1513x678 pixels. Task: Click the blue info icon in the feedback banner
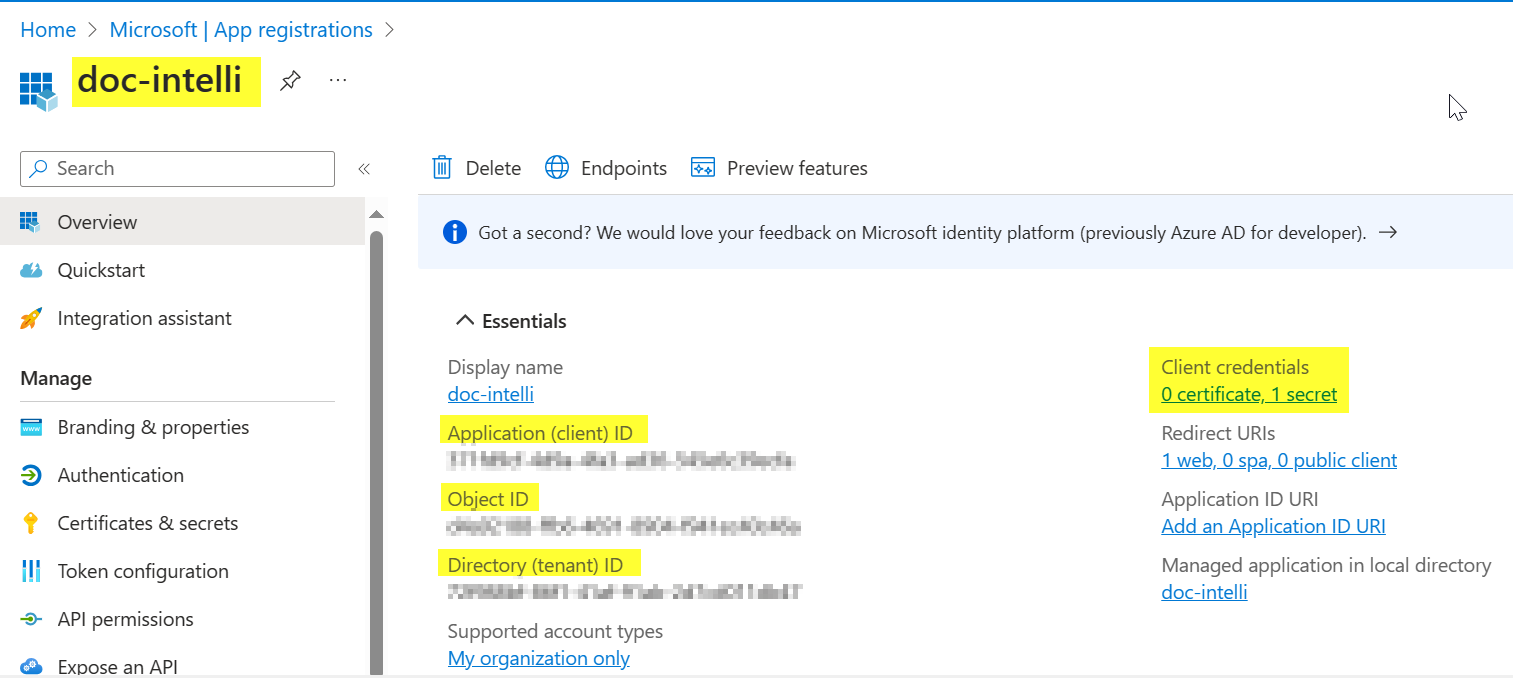tap(454, 233)
